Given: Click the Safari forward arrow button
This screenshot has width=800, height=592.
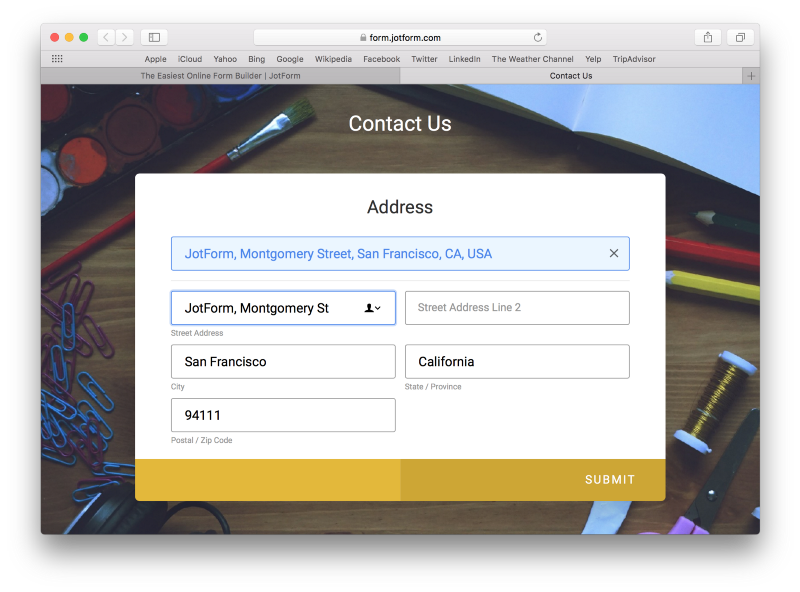Looking at the screenshot, I should [124, 37].
